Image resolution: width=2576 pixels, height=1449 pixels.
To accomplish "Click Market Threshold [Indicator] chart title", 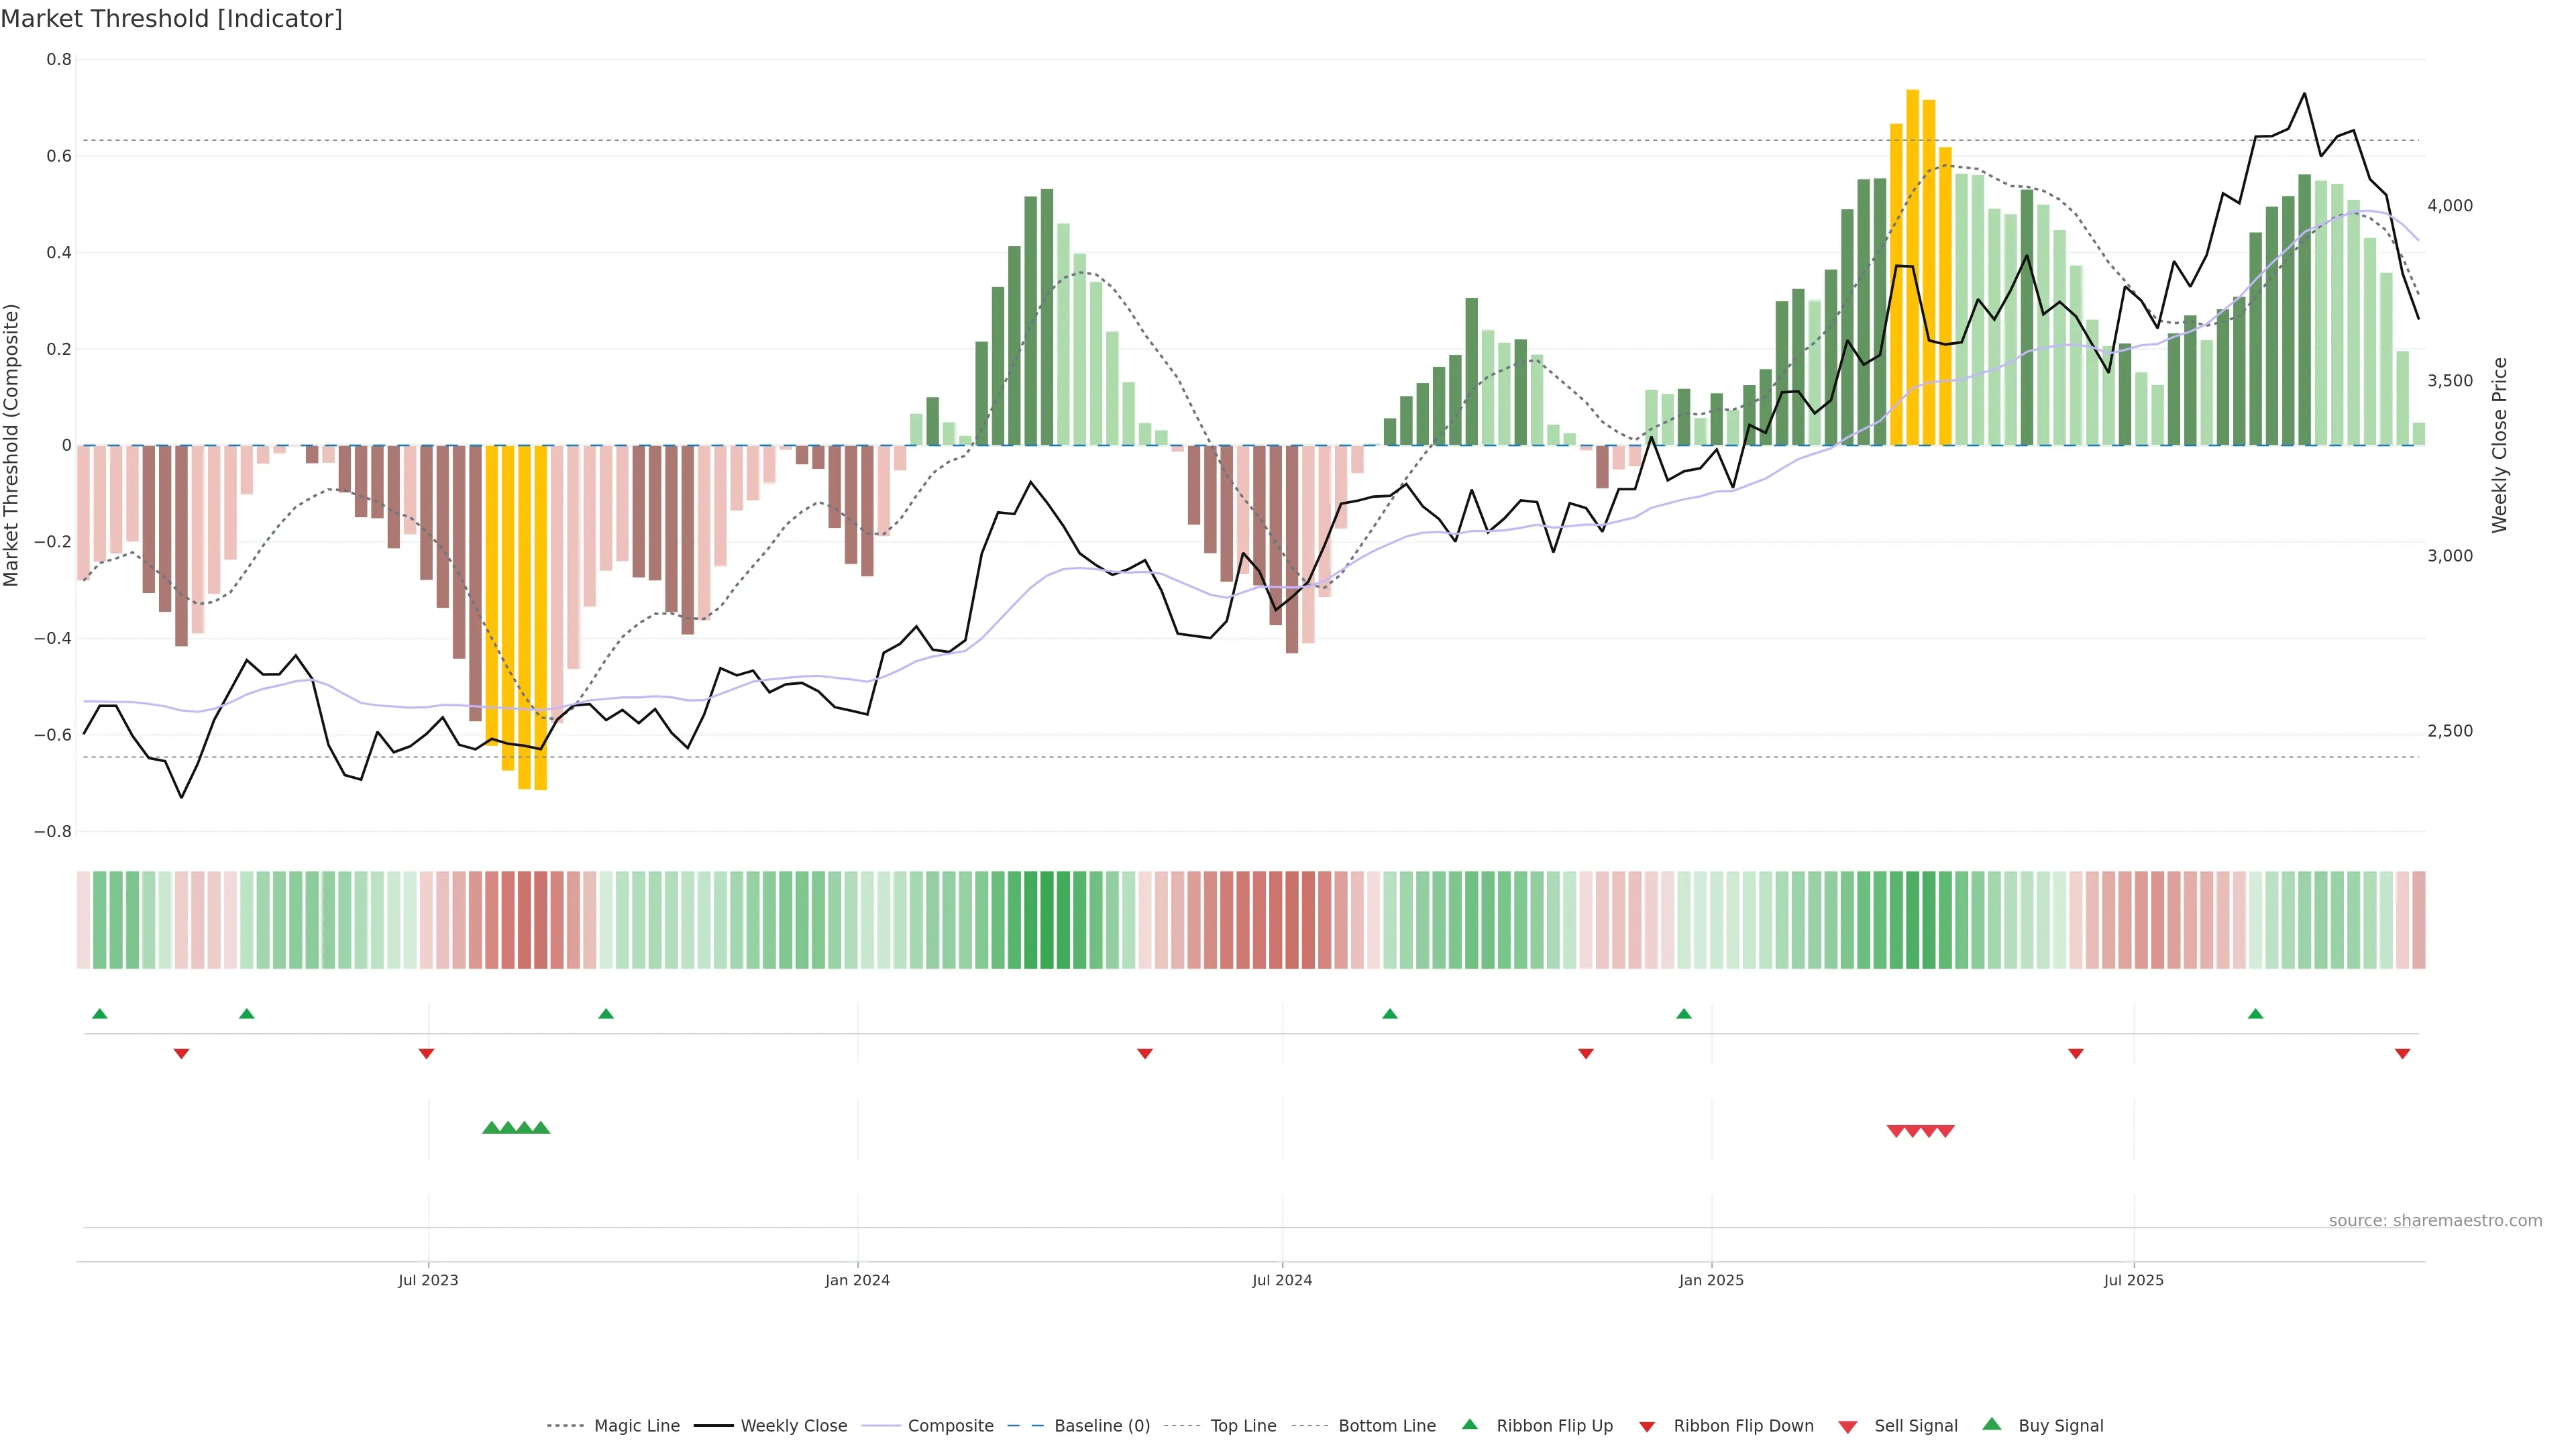I will pyautogui.click(x=171, y=19).
